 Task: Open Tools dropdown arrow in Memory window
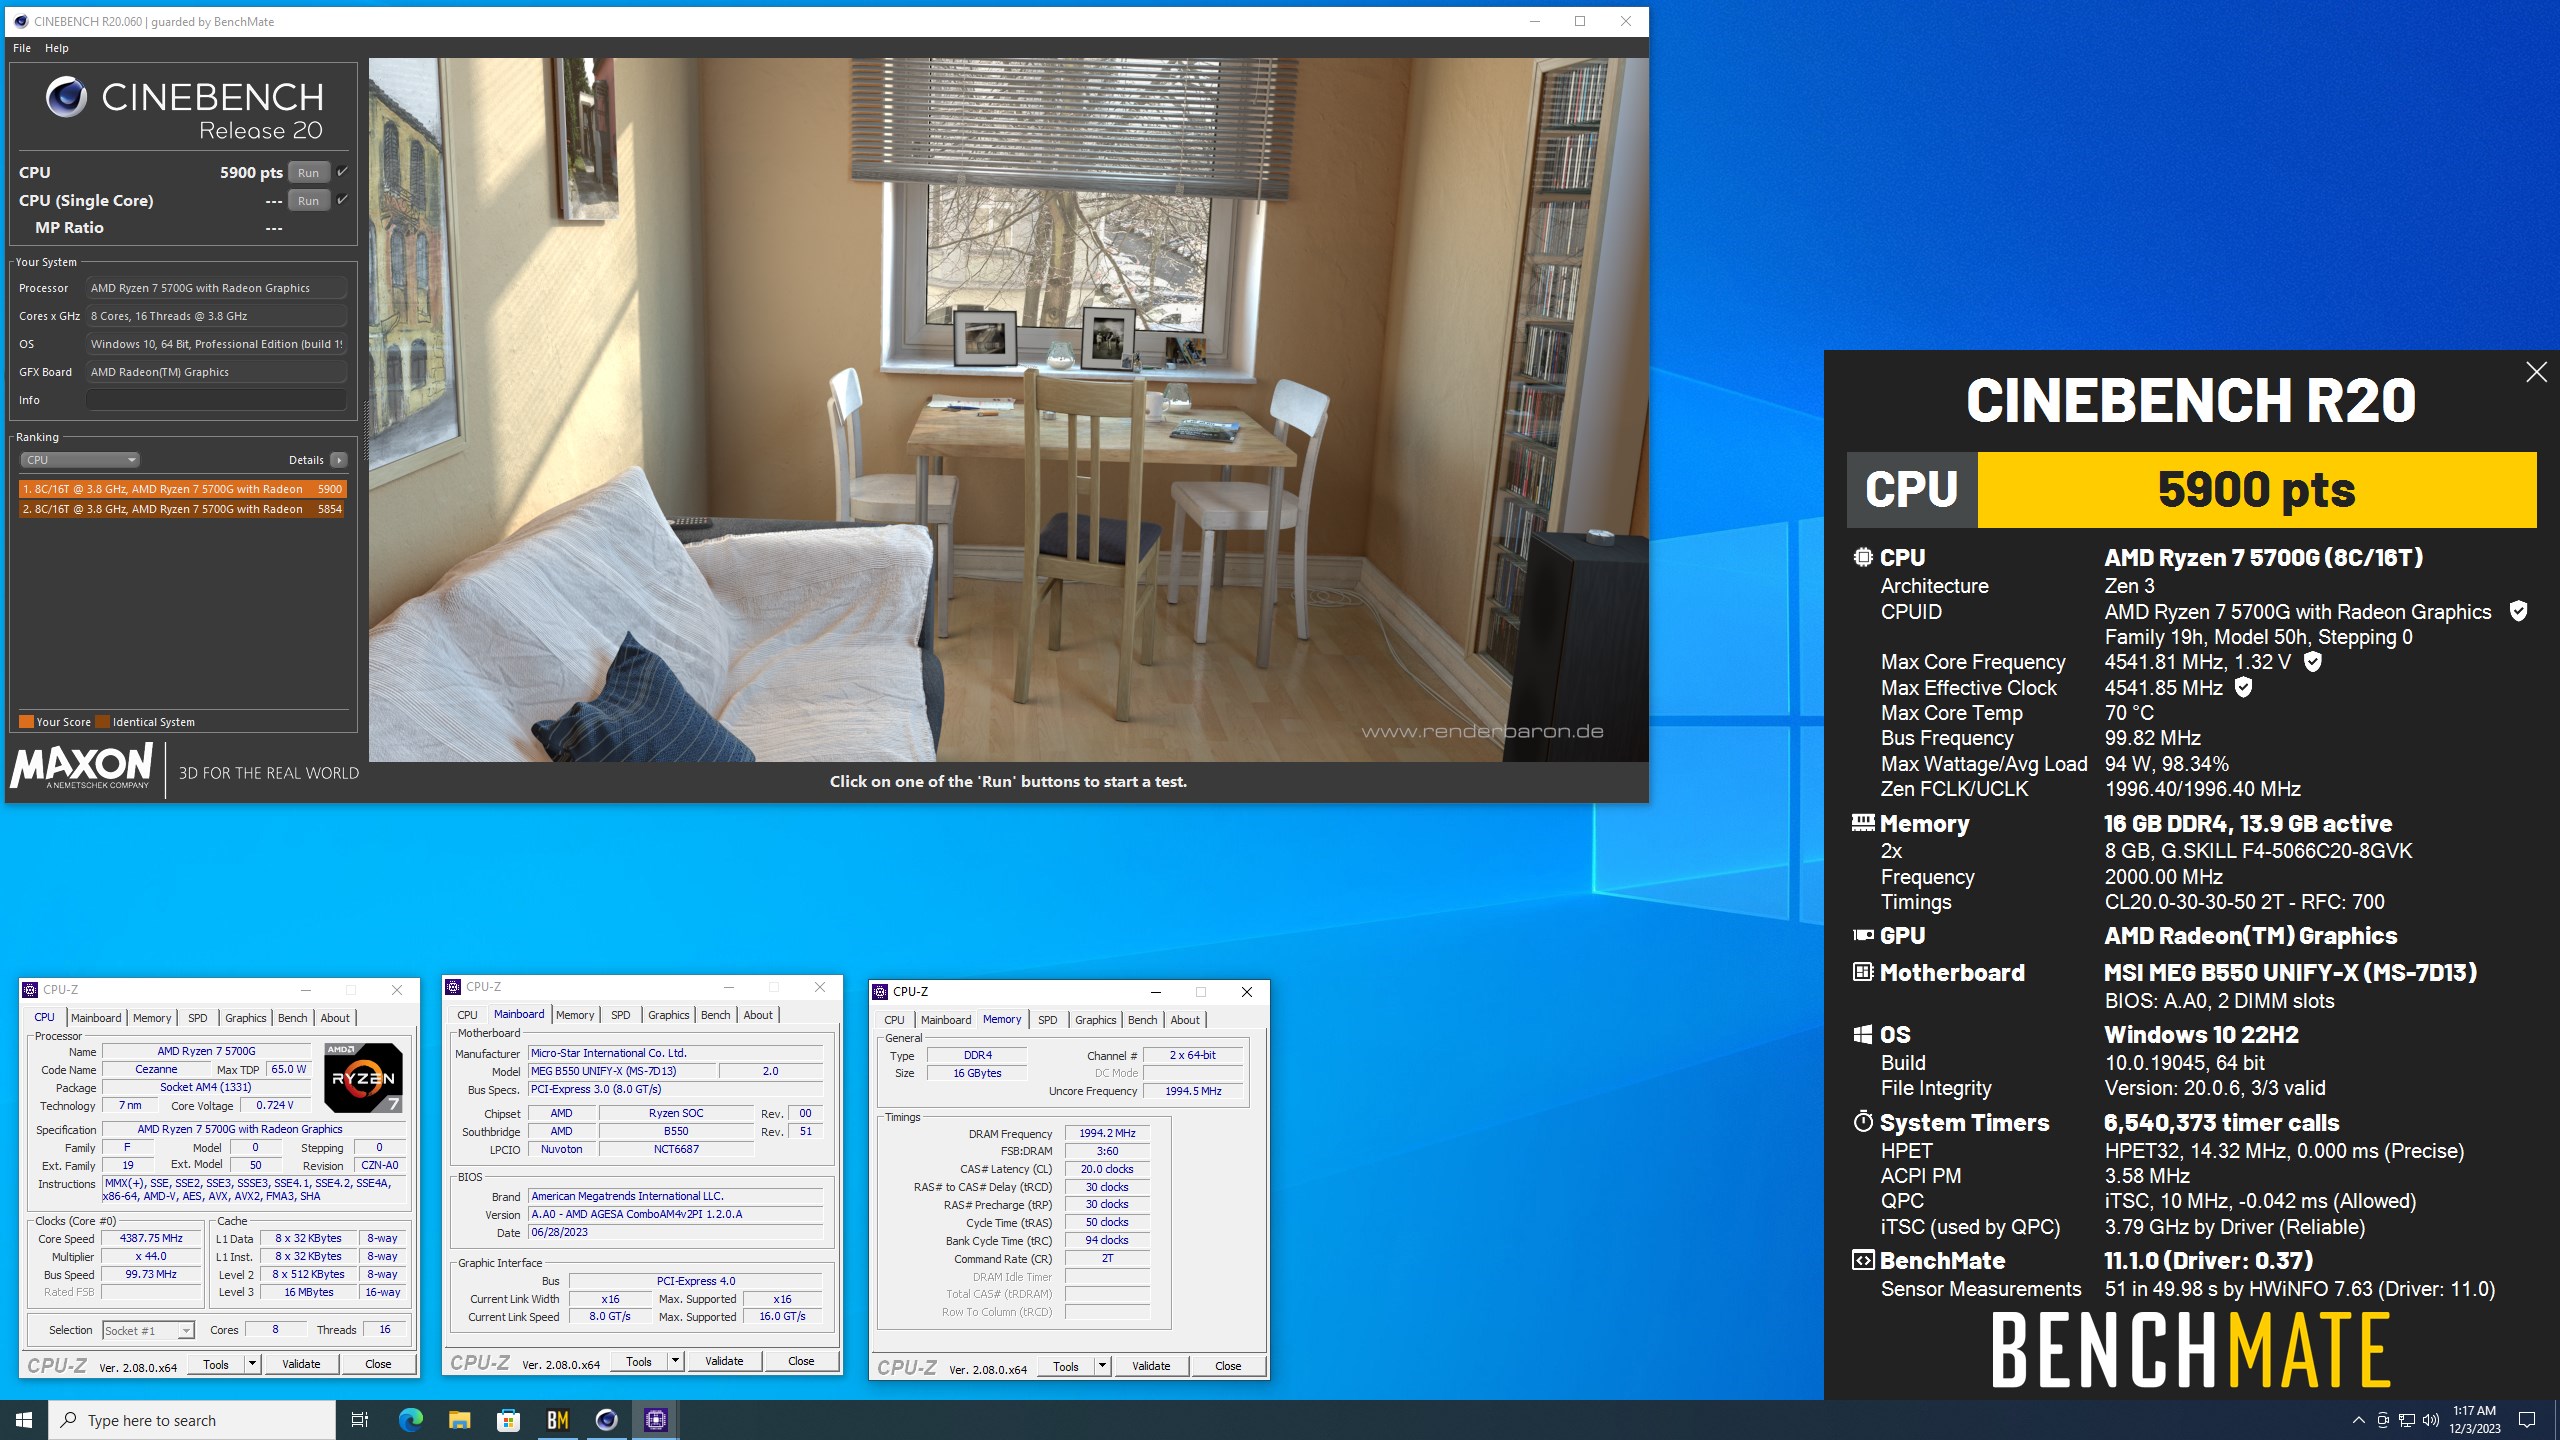coord(1102,1366)
